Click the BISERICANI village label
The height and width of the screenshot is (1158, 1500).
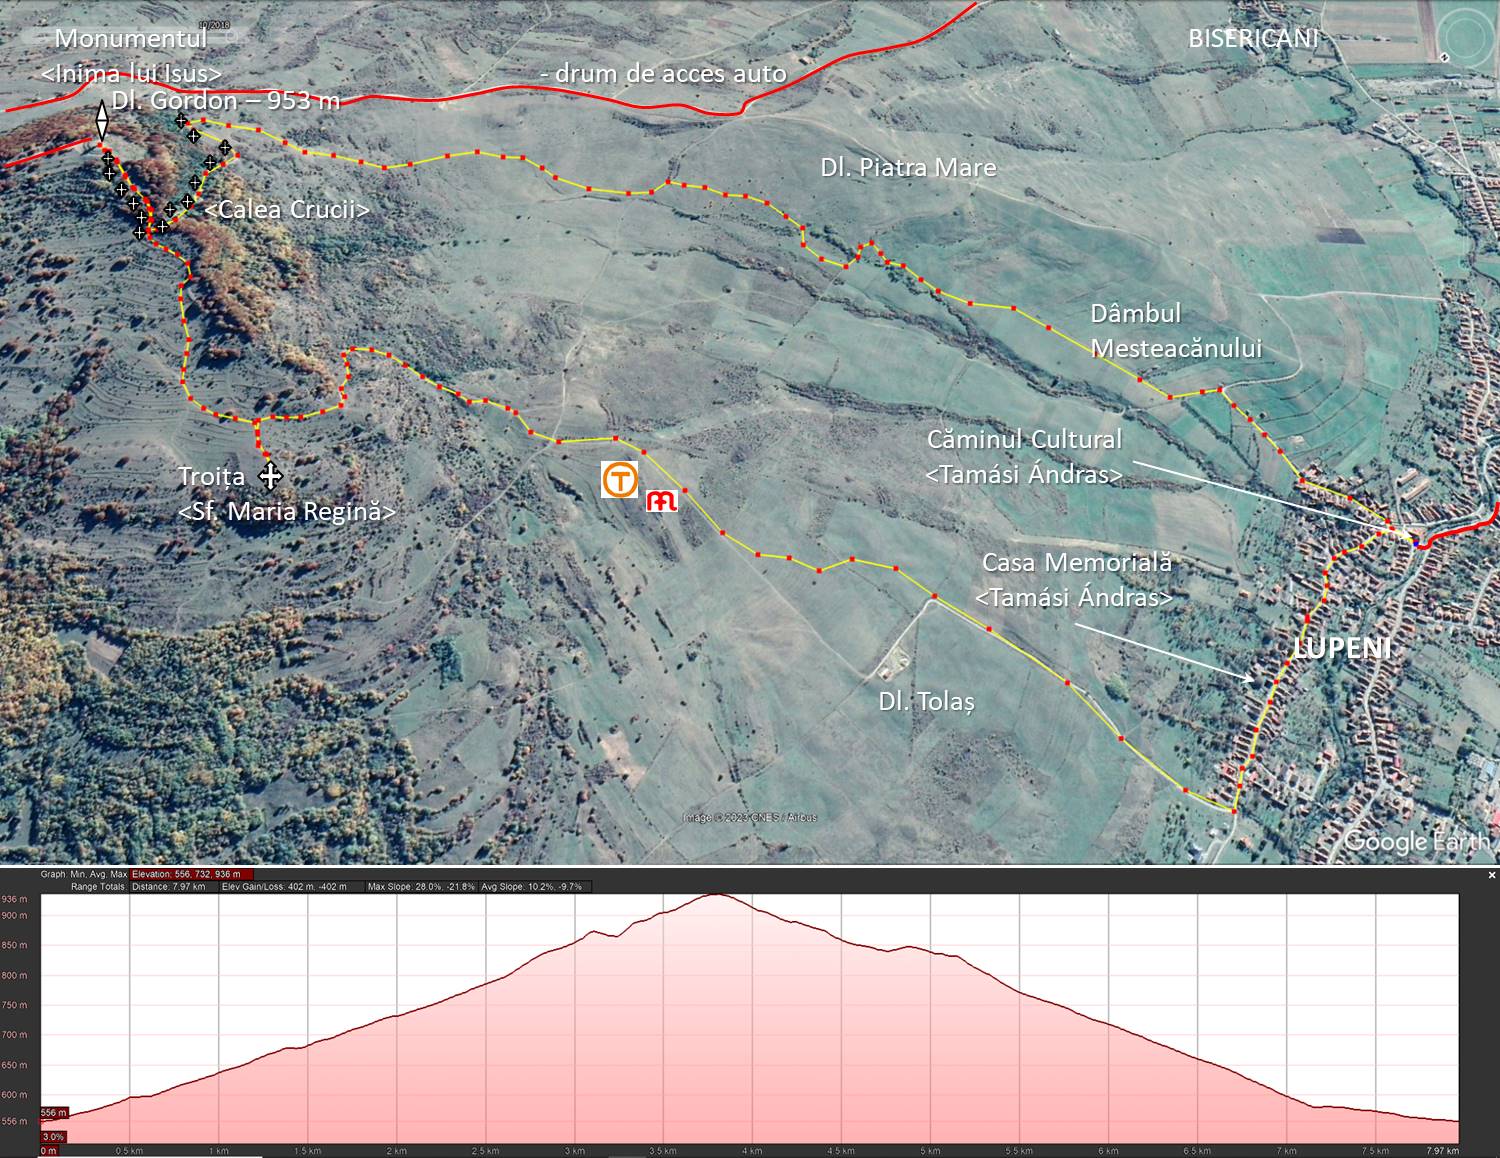coord(1252,39)
